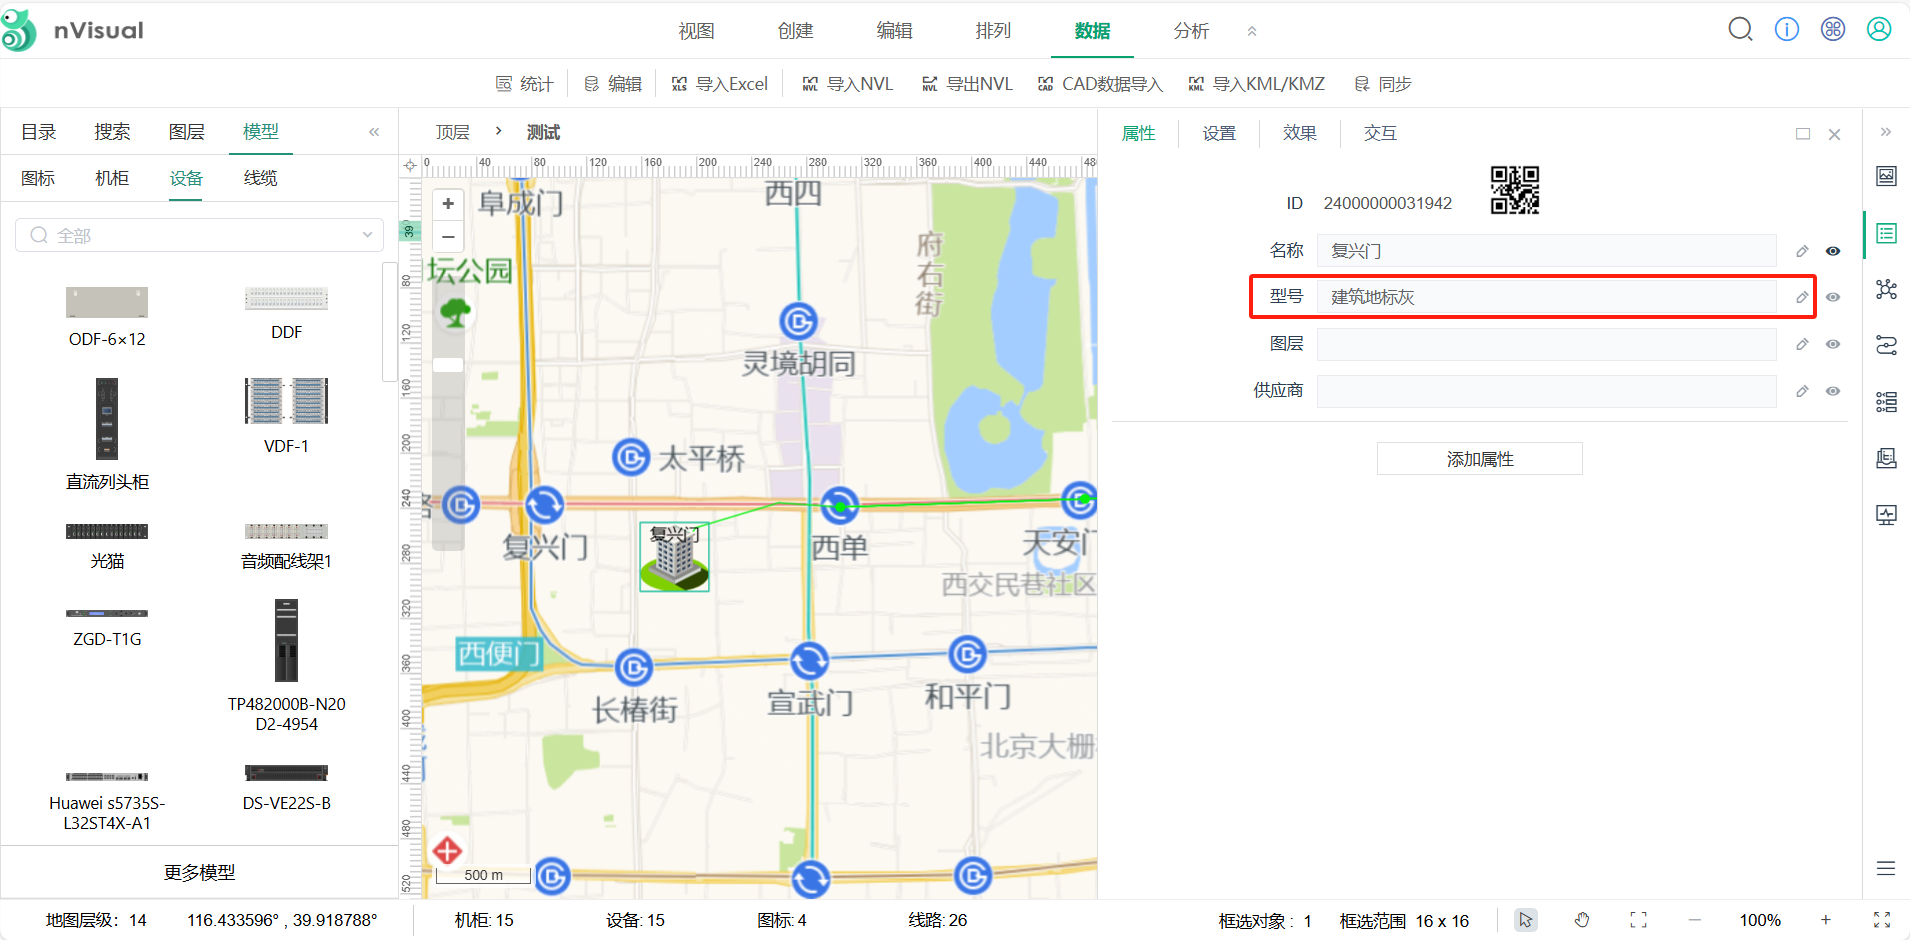Toggle visibility eye for 型号
The height and width of the screenshot is (940, 1910).
point(1833,297)
